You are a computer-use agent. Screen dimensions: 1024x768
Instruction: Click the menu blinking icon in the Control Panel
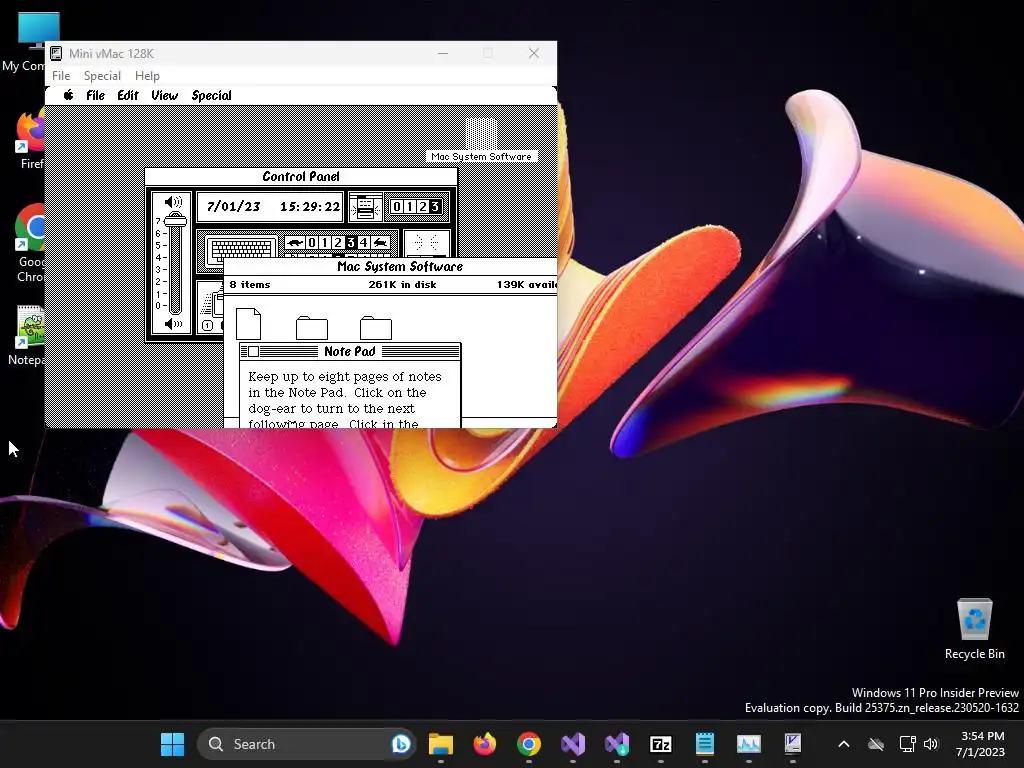tap(366, 207)
